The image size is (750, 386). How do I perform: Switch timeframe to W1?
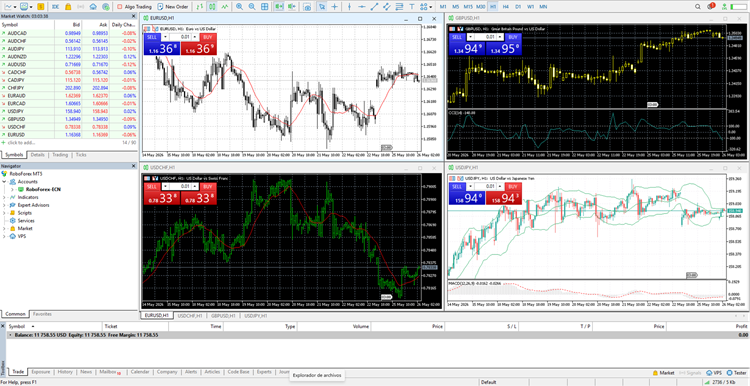(530, 7)
